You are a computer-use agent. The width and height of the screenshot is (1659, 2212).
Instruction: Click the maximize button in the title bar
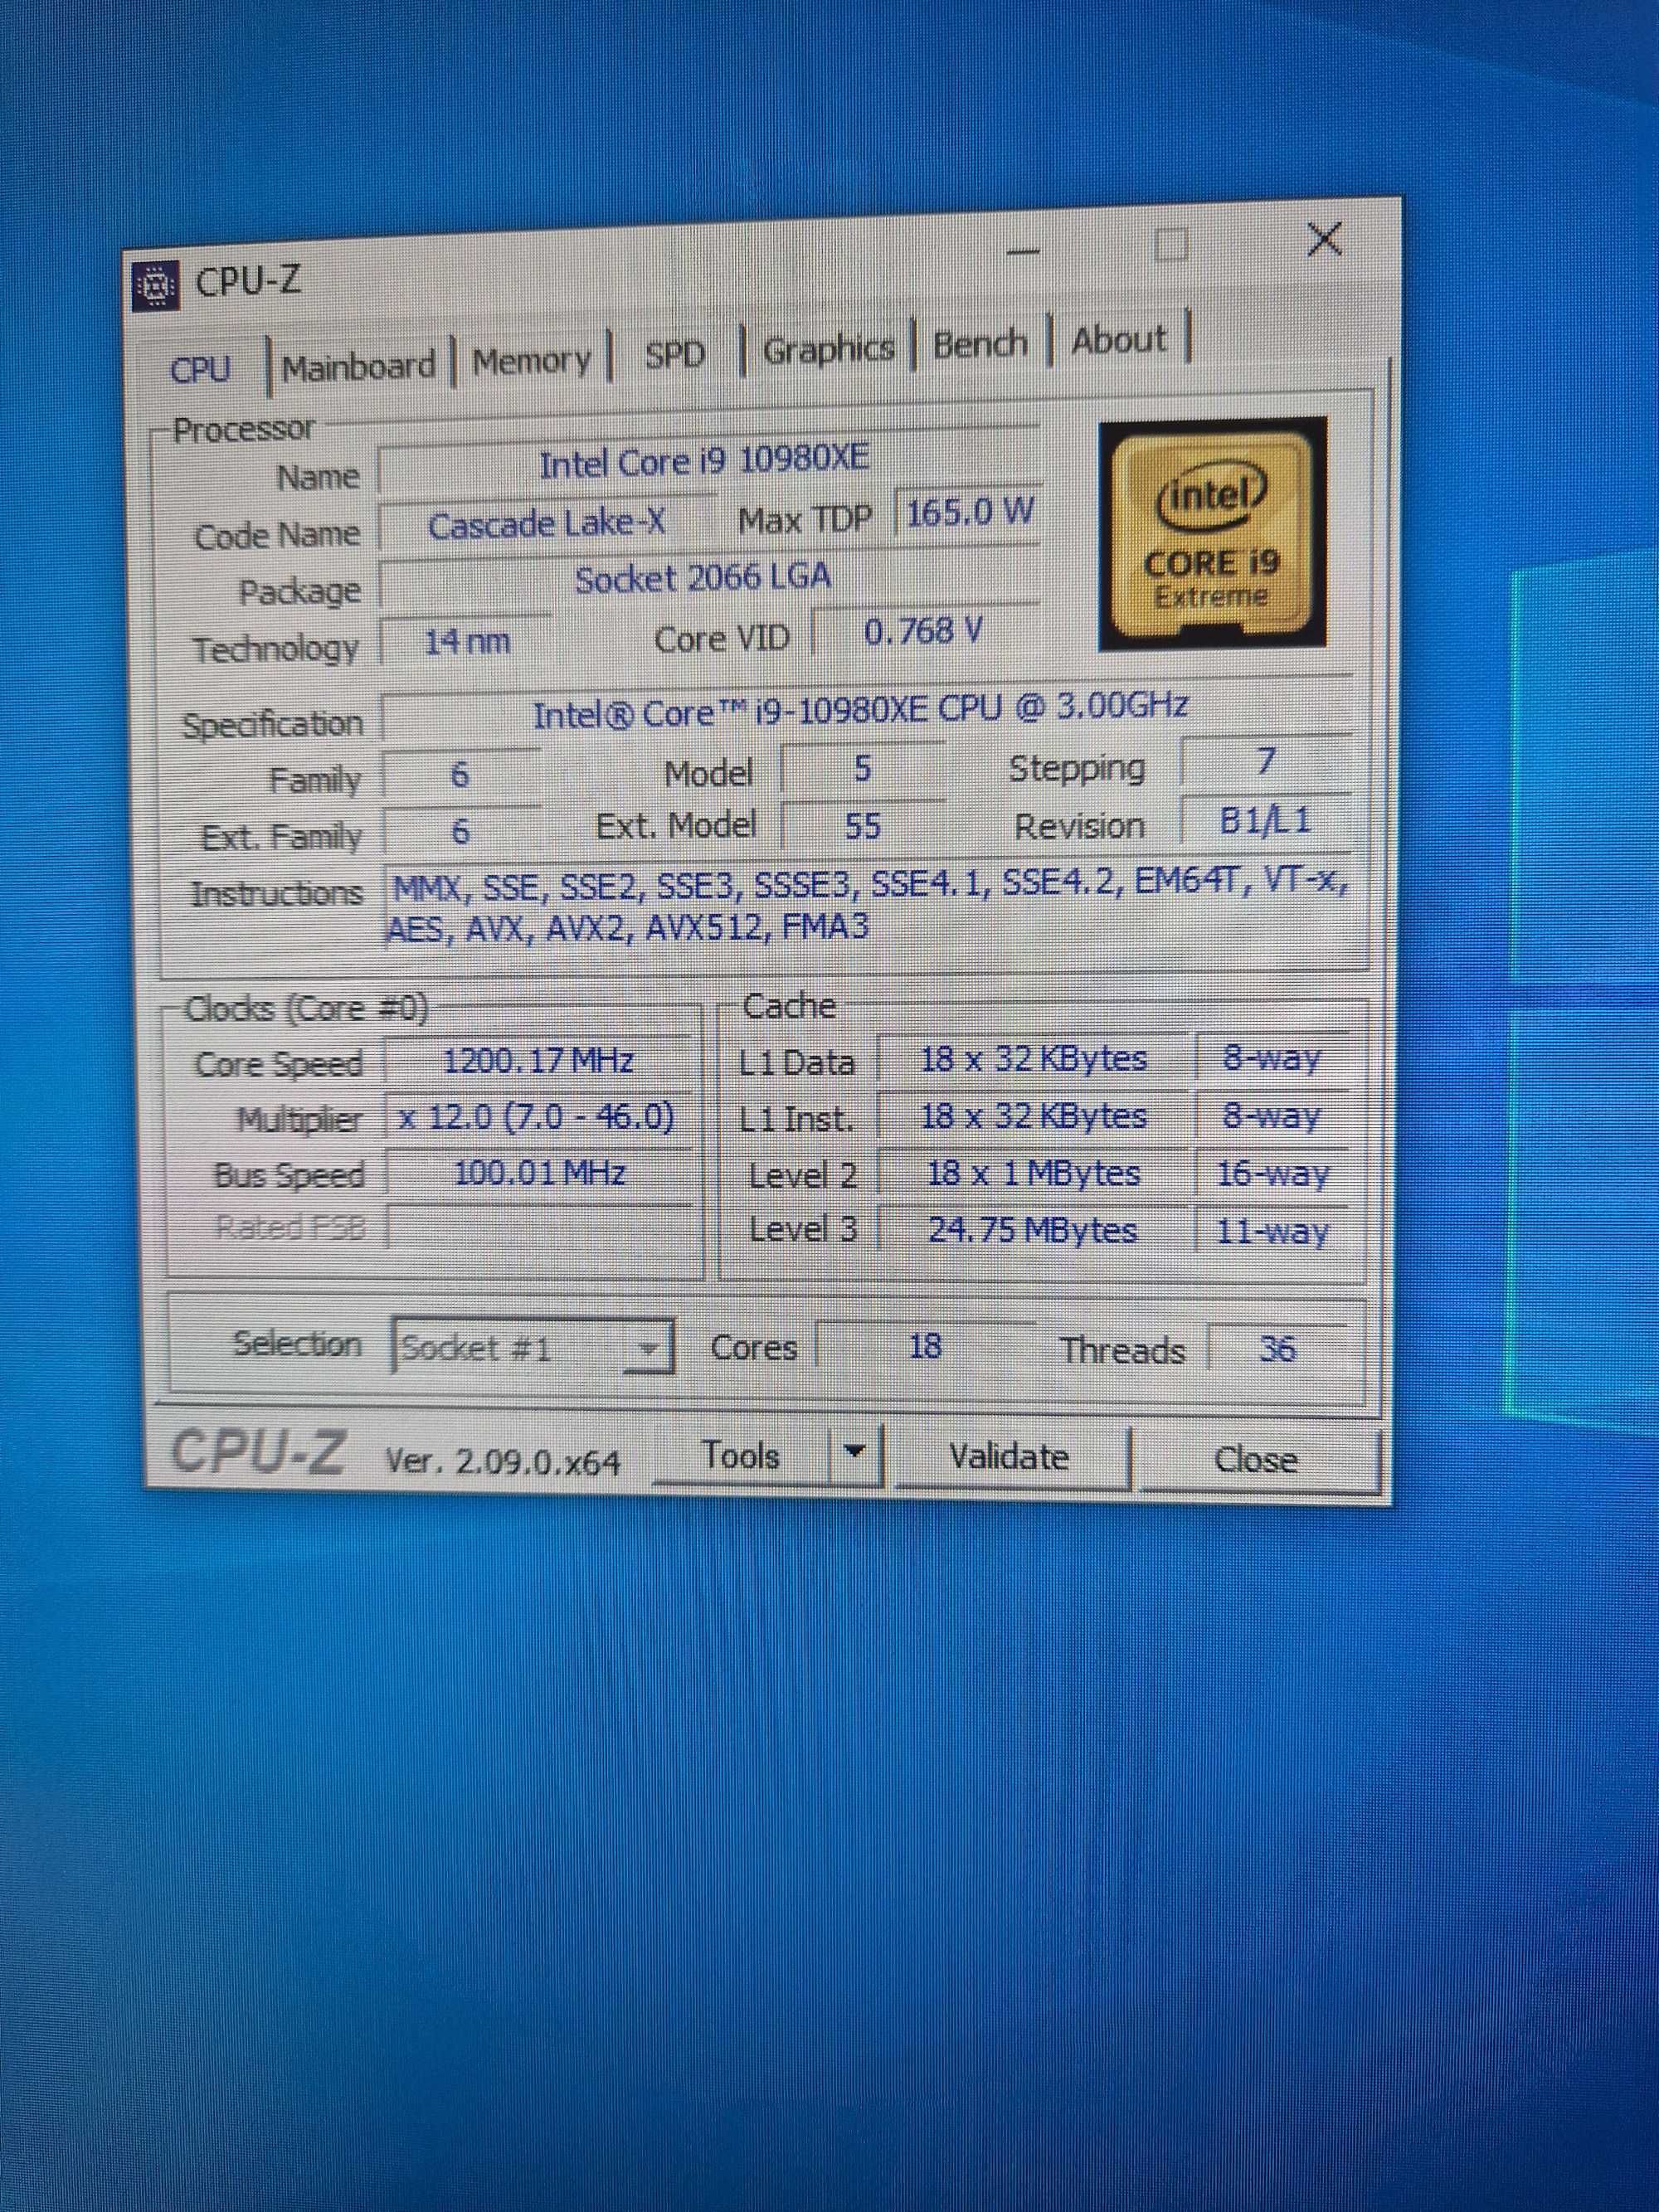coord(1171,245)
